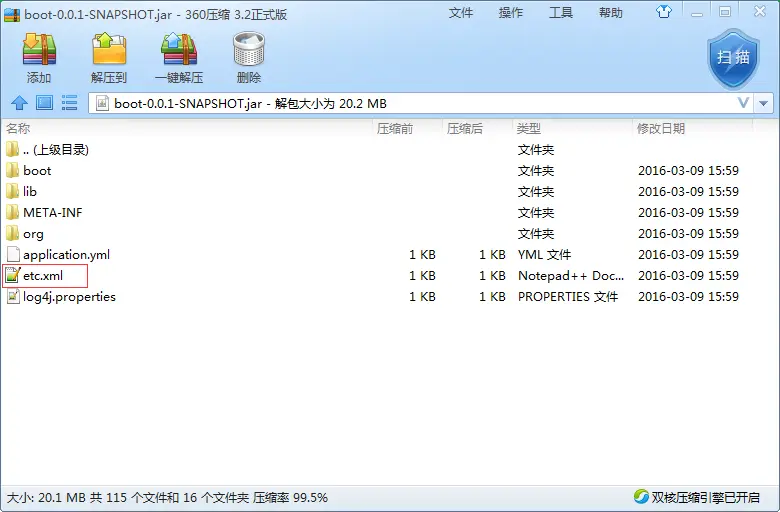The image size is (780, 512).
Task: Select the 'boot' folder name
Action: [x=37, y=171]
